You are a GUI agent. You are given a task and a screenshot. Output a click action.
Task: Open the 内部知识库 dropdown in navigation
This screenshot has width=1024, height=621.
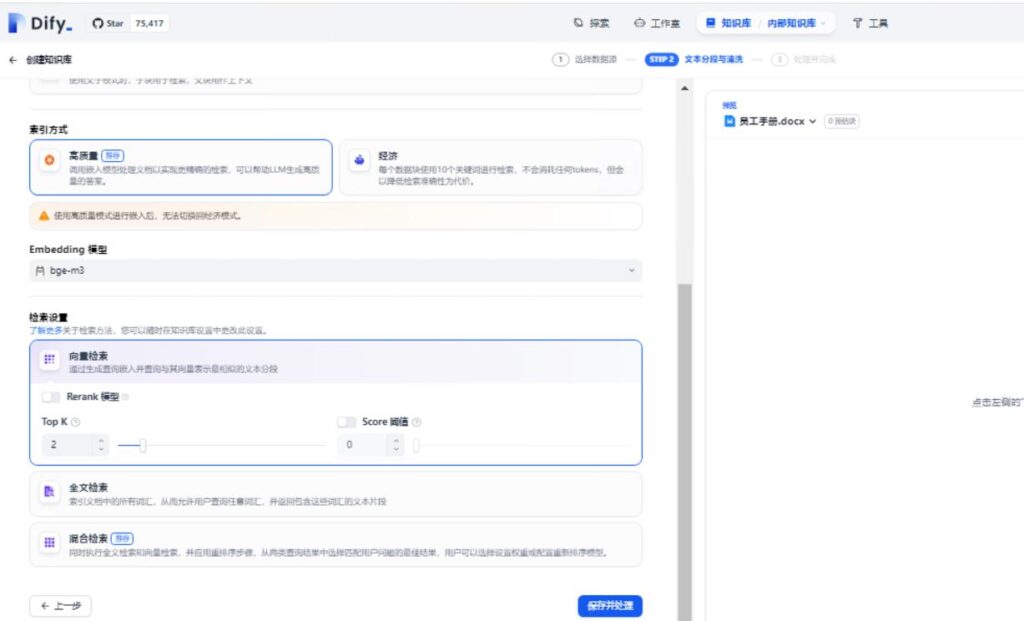click(x=796, y=23)
